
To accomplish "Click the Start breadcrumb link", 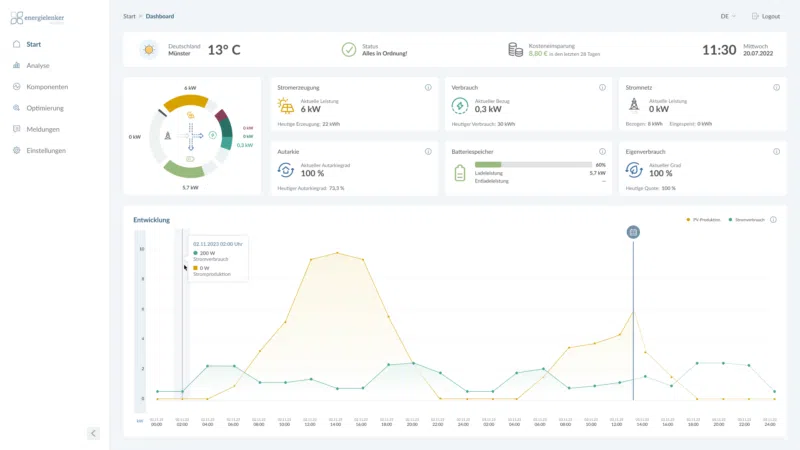I will click(129, 16).
